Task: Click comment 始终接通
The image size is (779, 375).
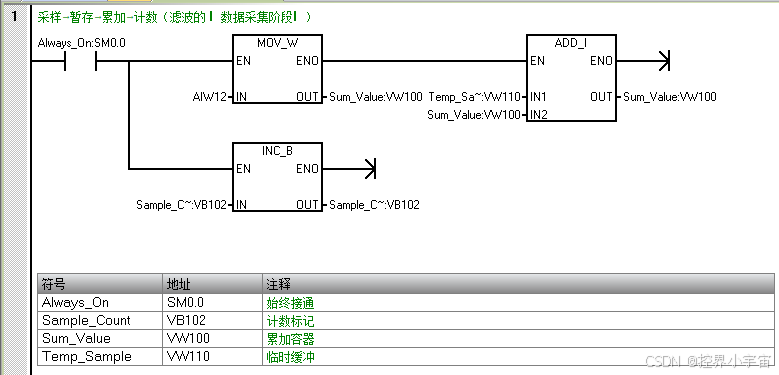Action: click(x=291, y=302)
